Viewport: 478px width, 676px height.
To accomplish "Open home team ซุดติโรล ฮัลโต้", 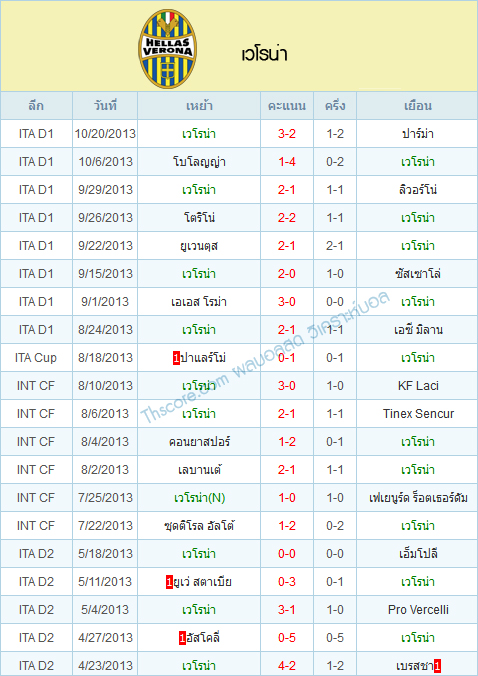I will pyautogui.click(x=199, y=526).
